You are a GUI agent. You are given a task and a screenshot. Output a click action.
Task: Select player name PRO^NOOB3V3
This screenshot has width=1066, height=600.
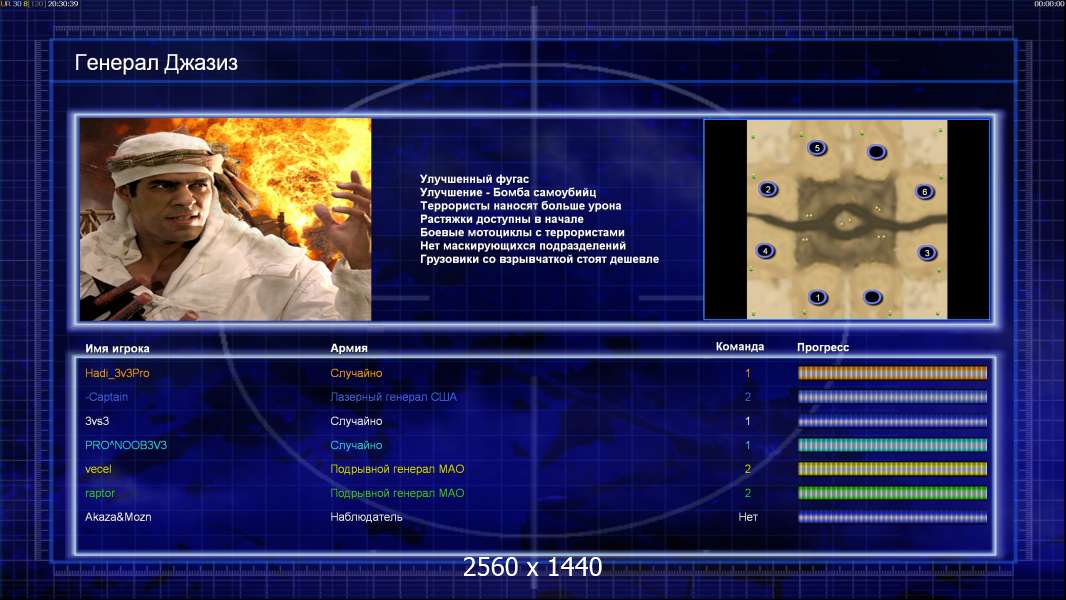[x=126, y=445]
